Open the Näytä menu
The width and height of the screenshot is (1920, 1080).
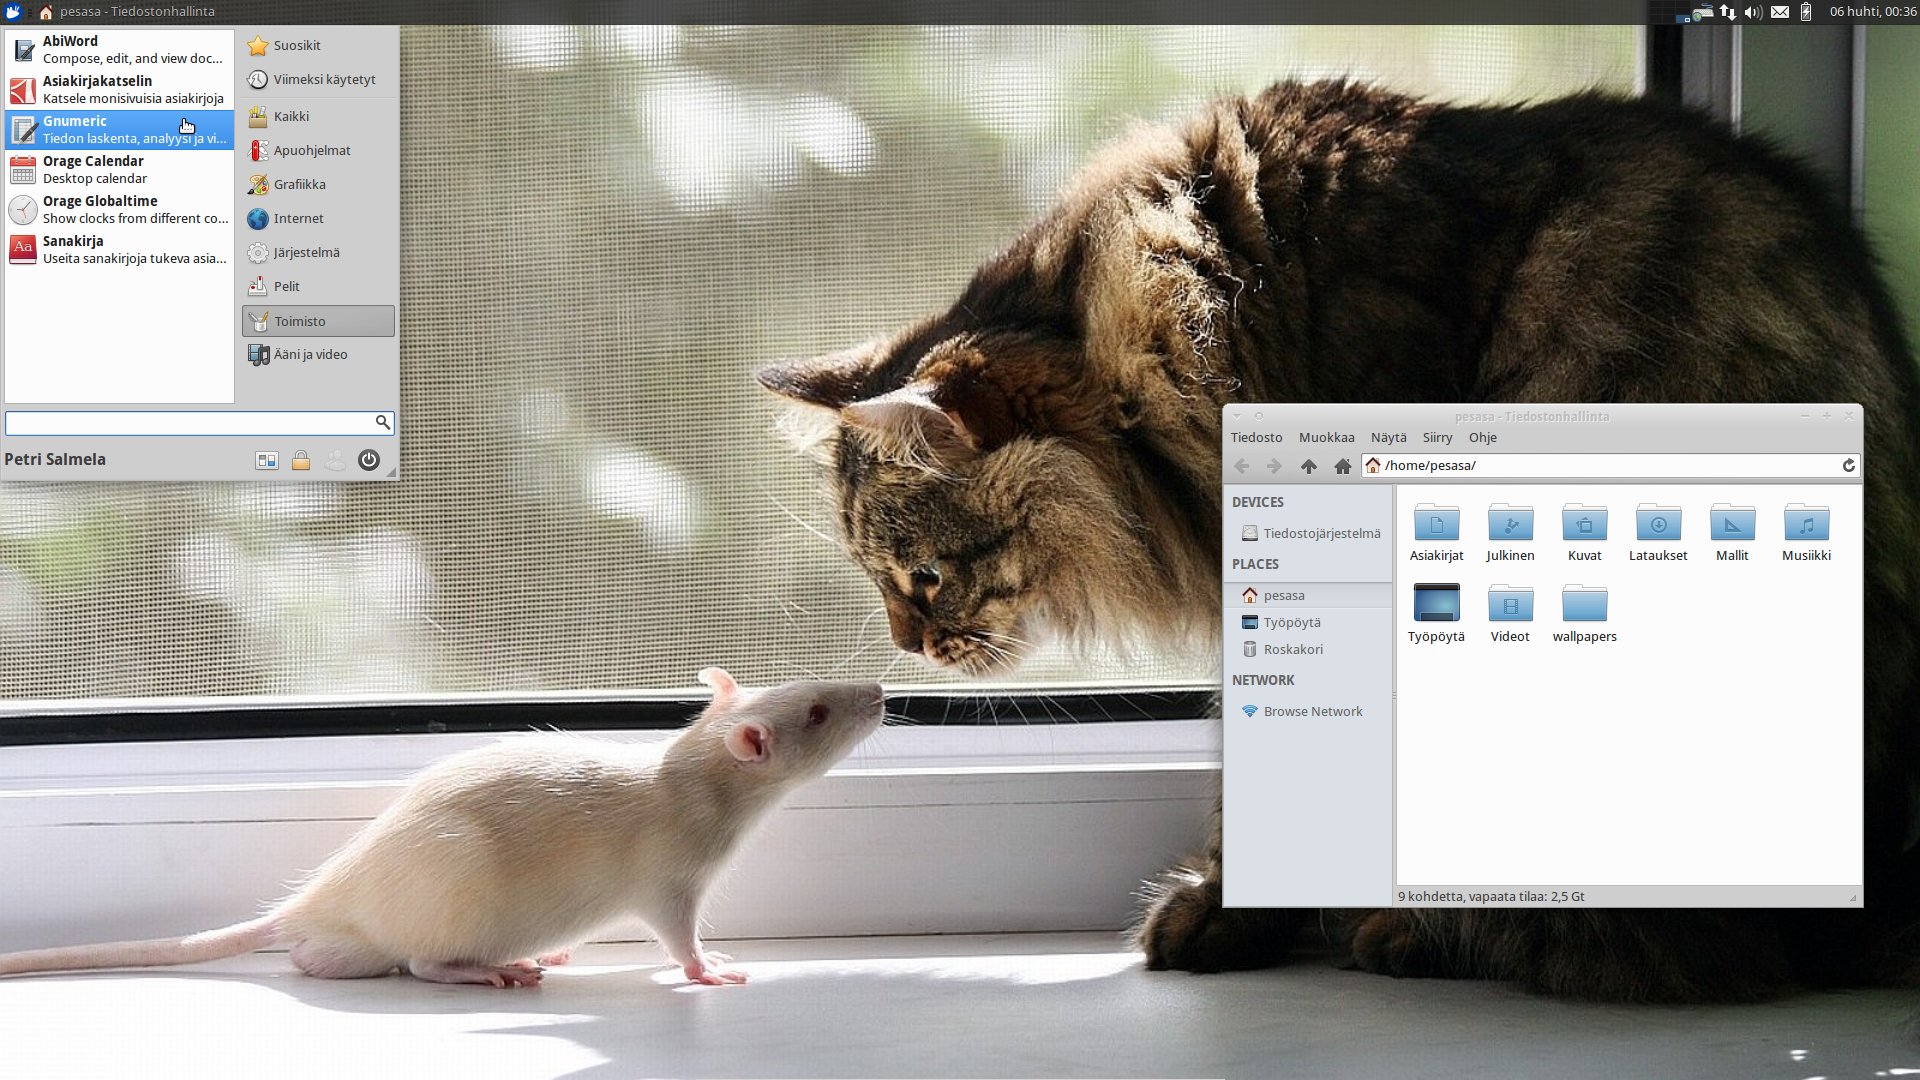1388,438
